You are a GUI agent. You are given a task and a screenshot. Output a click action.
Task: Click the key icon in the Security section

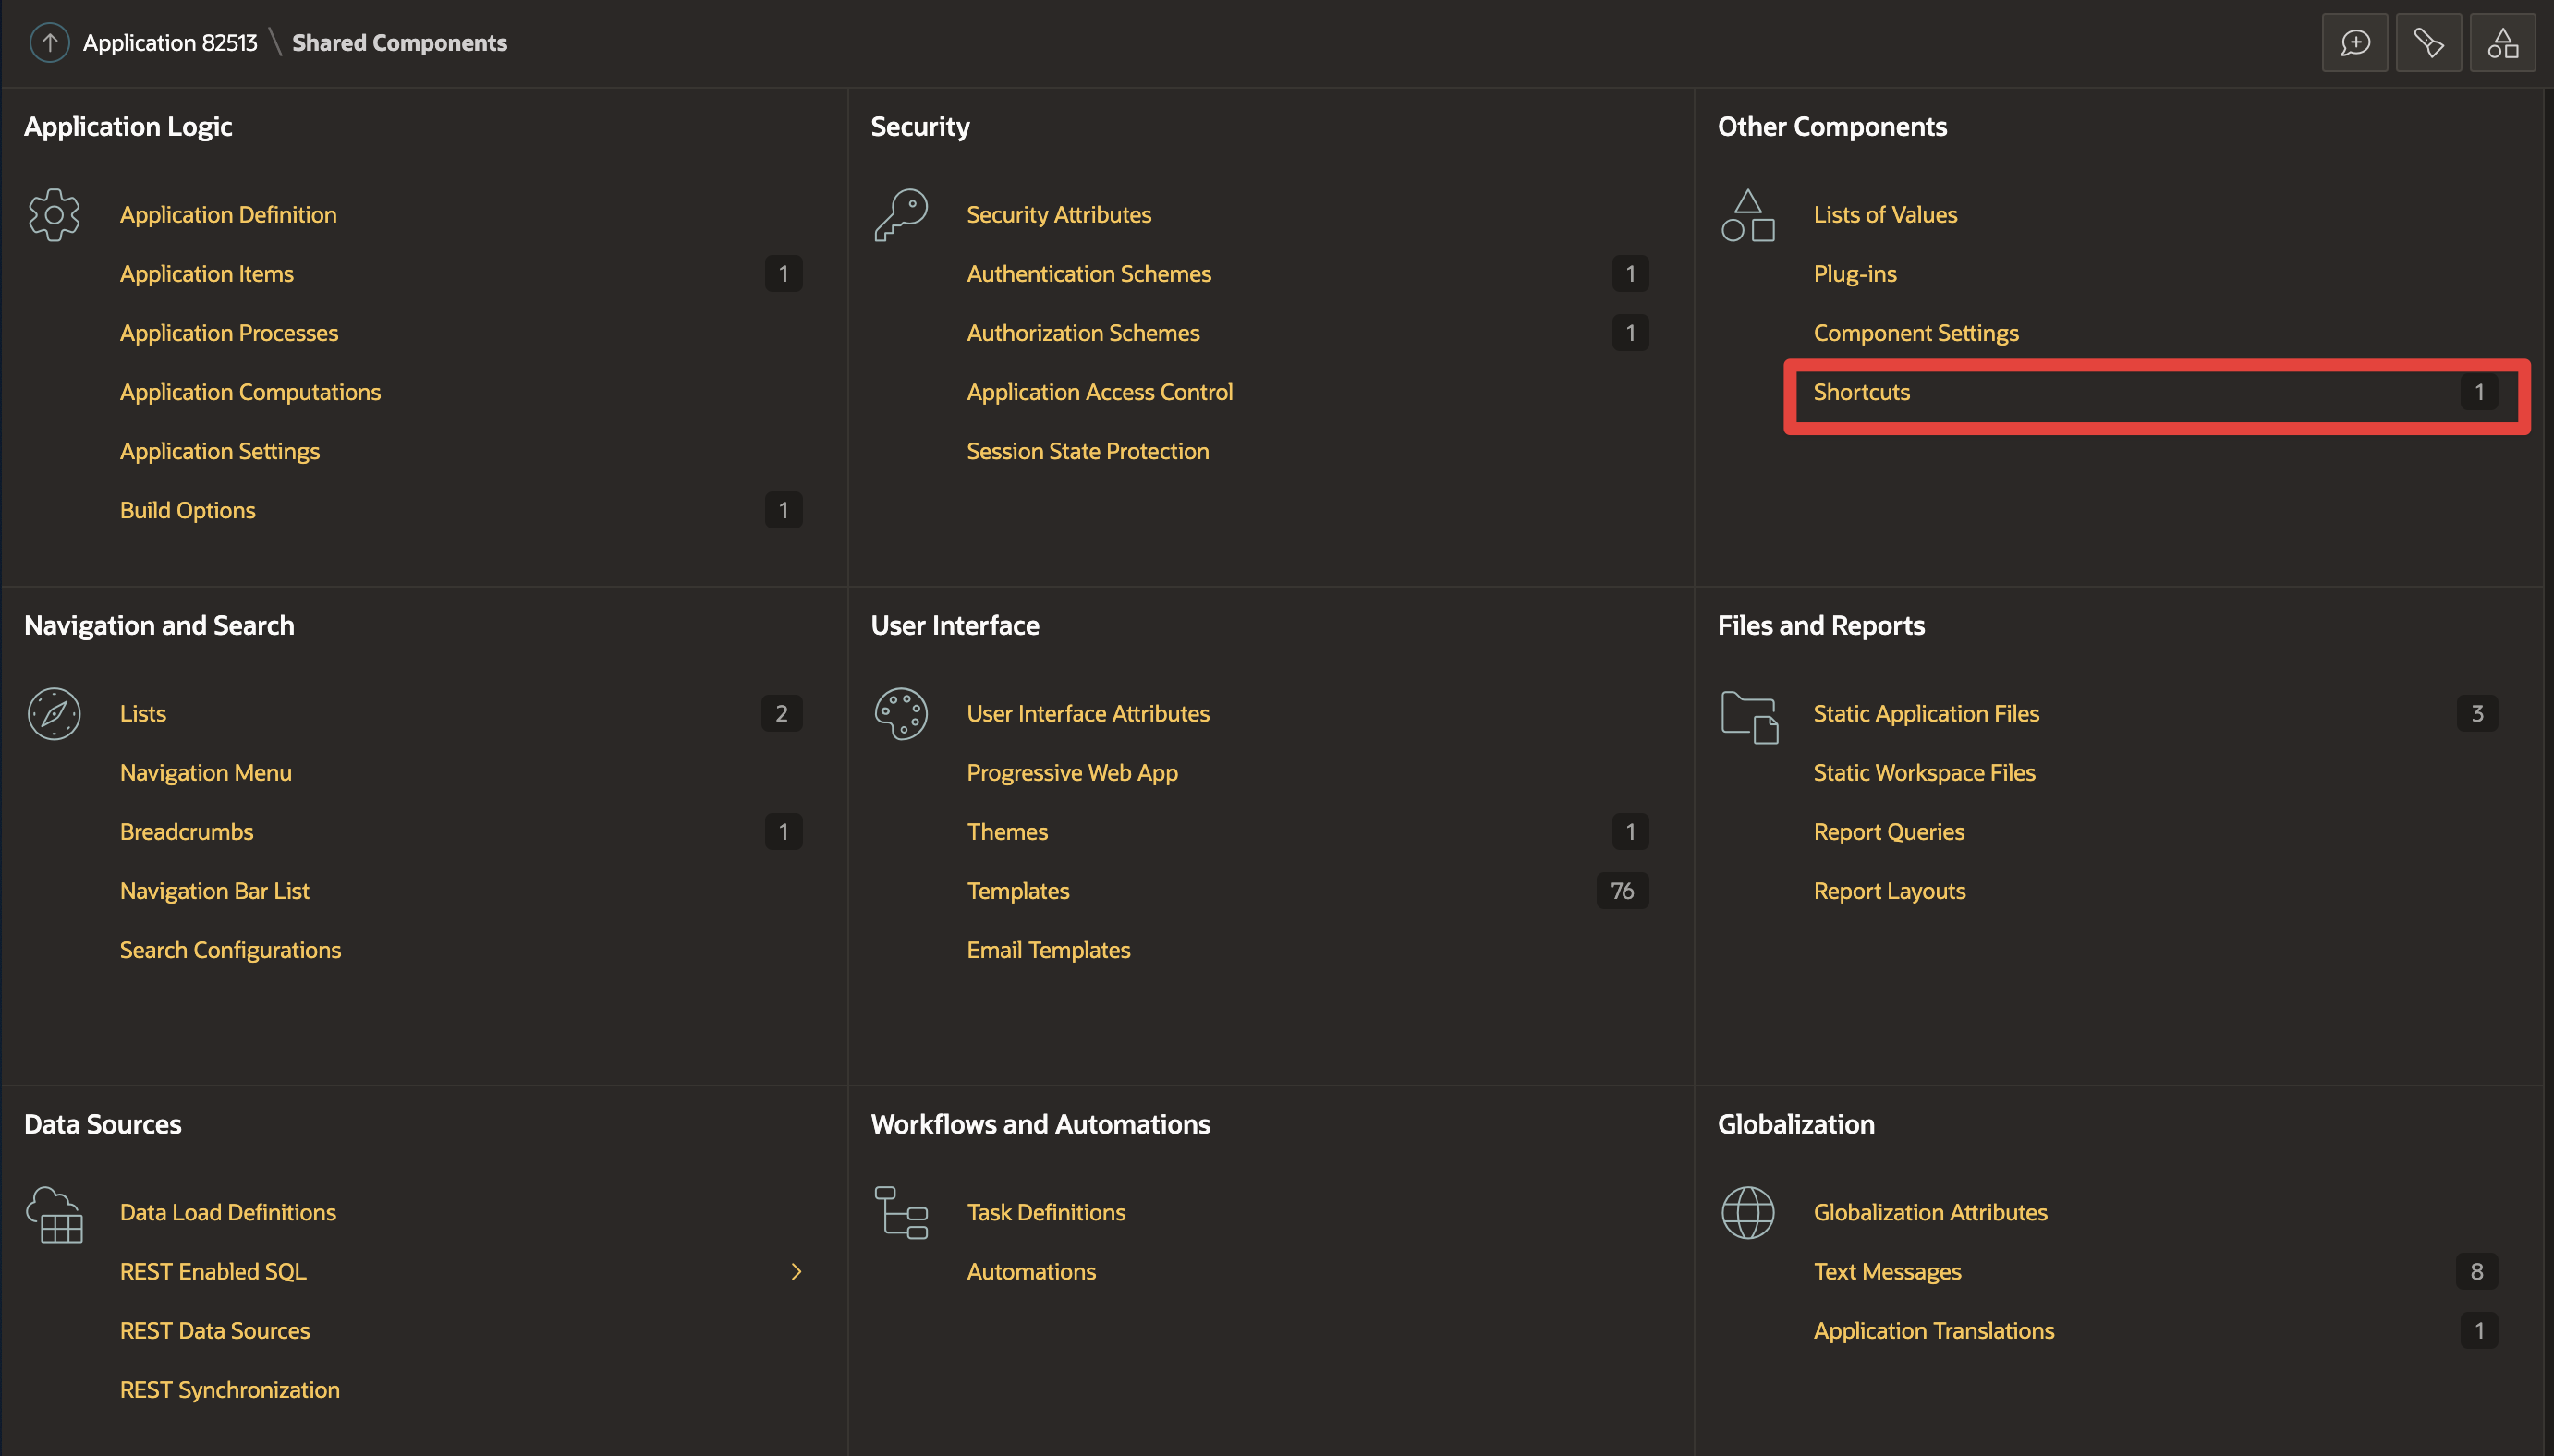point(901,215)
